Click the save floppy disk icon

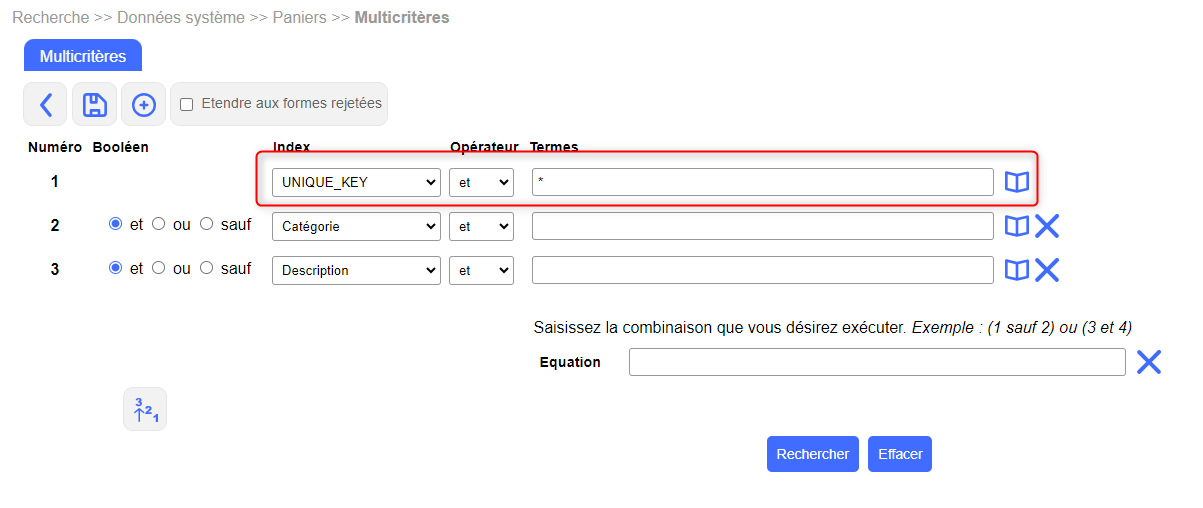(x=95, y=104)
